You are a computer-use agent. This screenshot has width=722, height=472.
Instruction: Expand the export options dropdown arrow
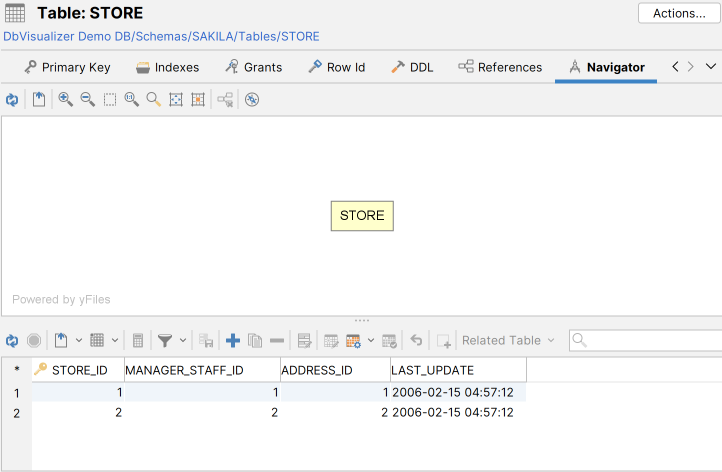coord(79,341)
